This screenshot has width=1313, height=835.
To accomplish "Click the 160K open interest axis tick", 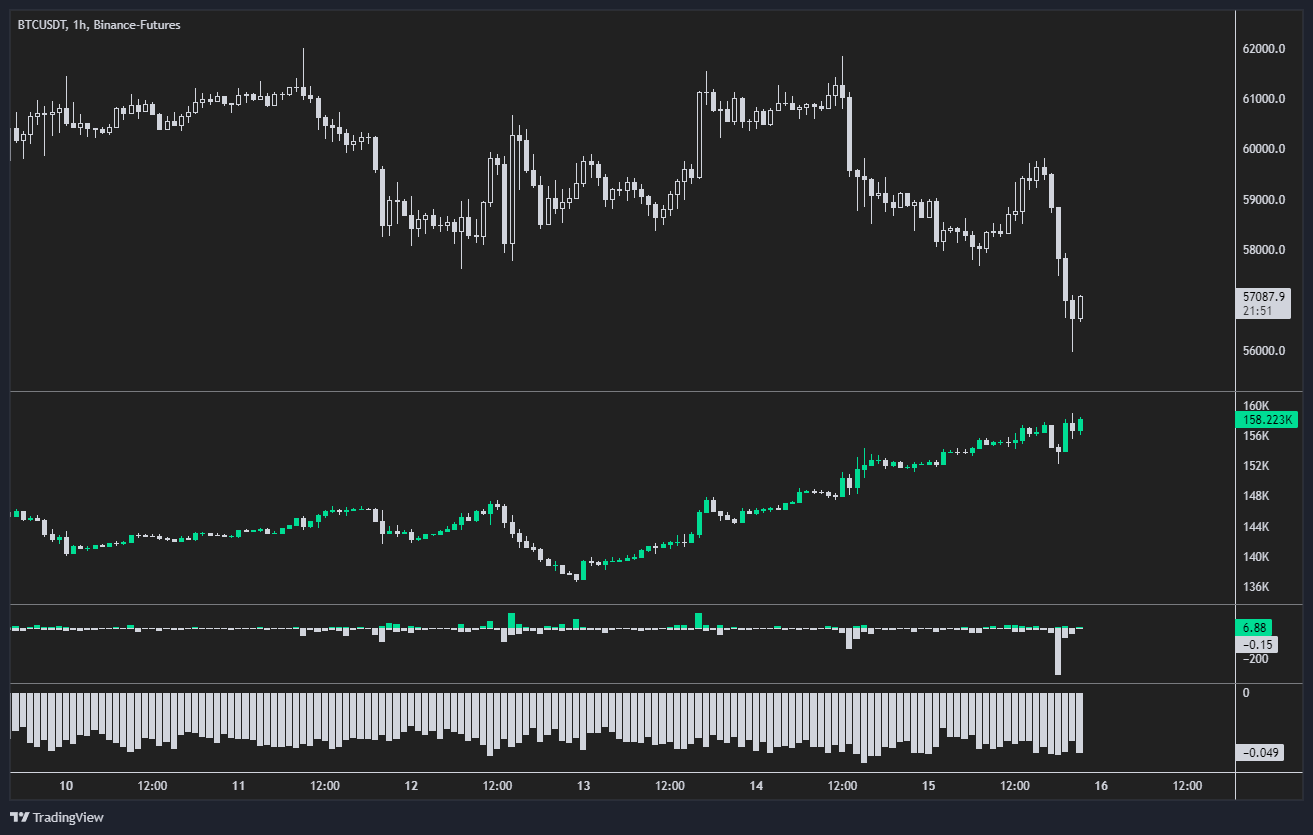I will pyautogui.click(x=1256, y=405).
